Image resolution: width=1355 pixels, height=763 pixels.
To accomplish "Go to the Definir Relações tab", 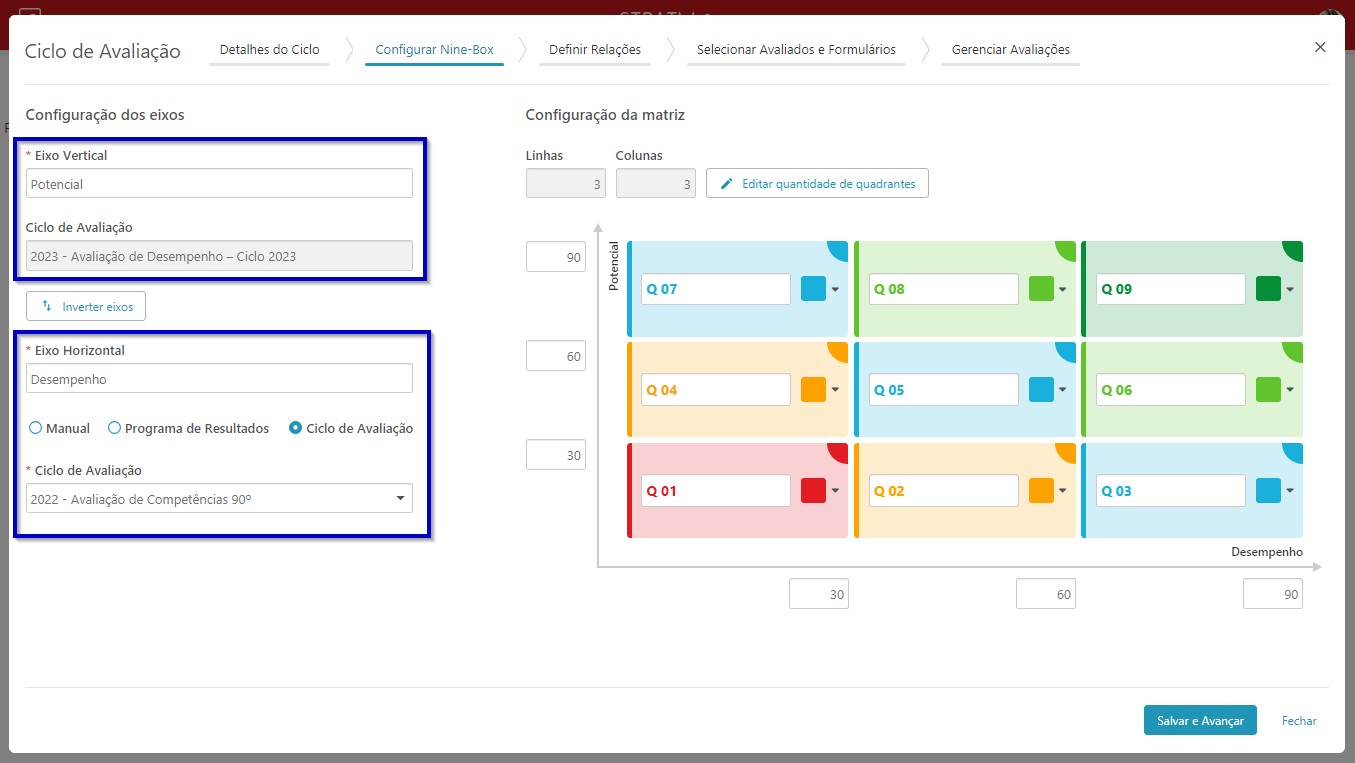I will click(x=595, y=50).
